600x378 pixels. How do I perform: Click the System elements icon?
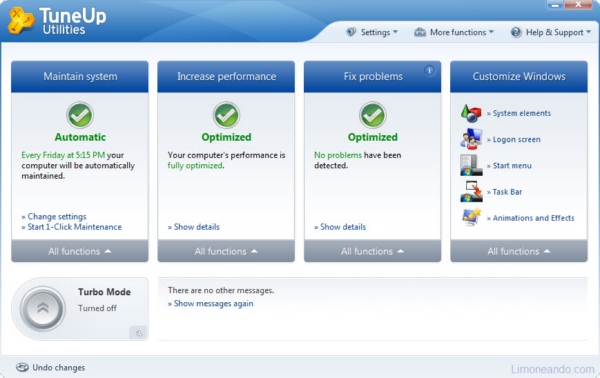tap(471, 113)
